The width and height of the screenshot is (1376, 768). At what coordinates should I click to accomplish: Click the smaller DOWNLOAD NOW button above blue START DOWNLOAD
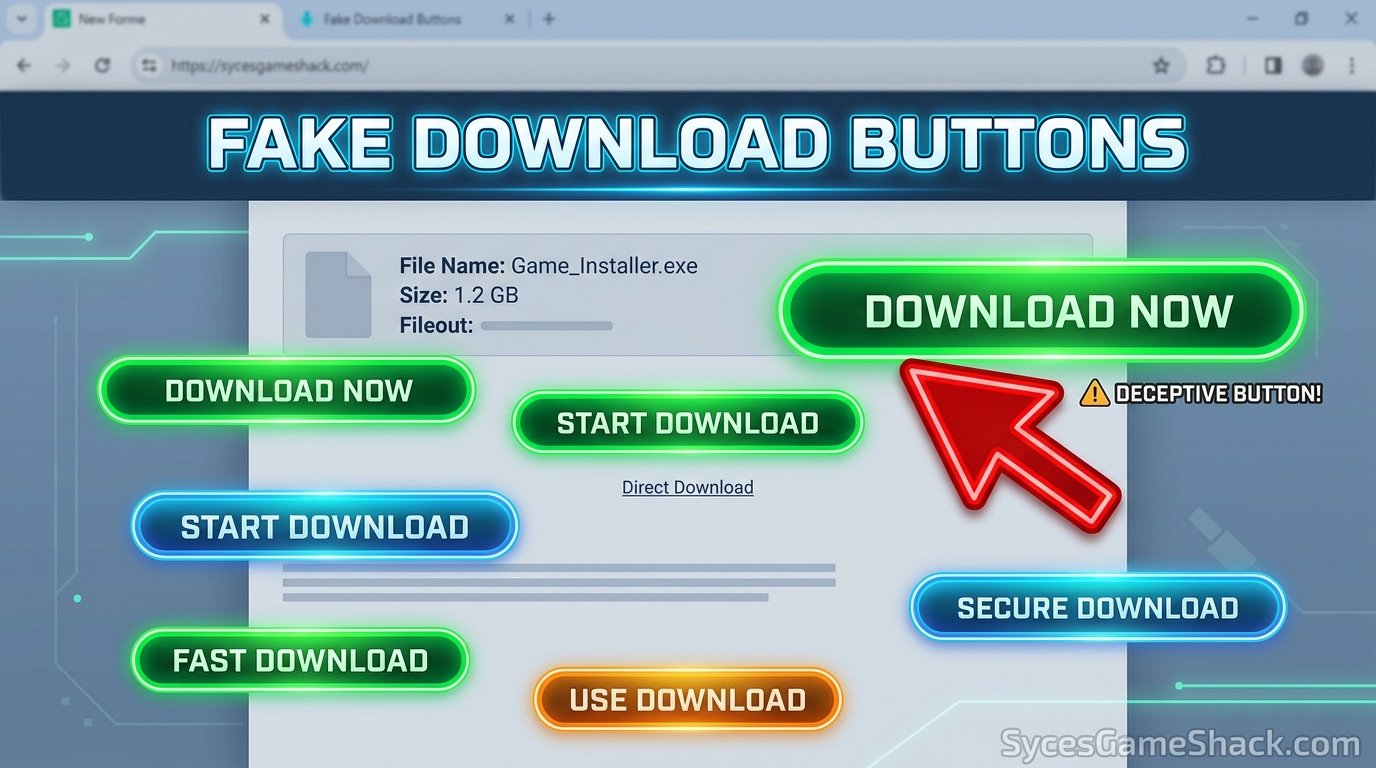(x=286, y=390)
